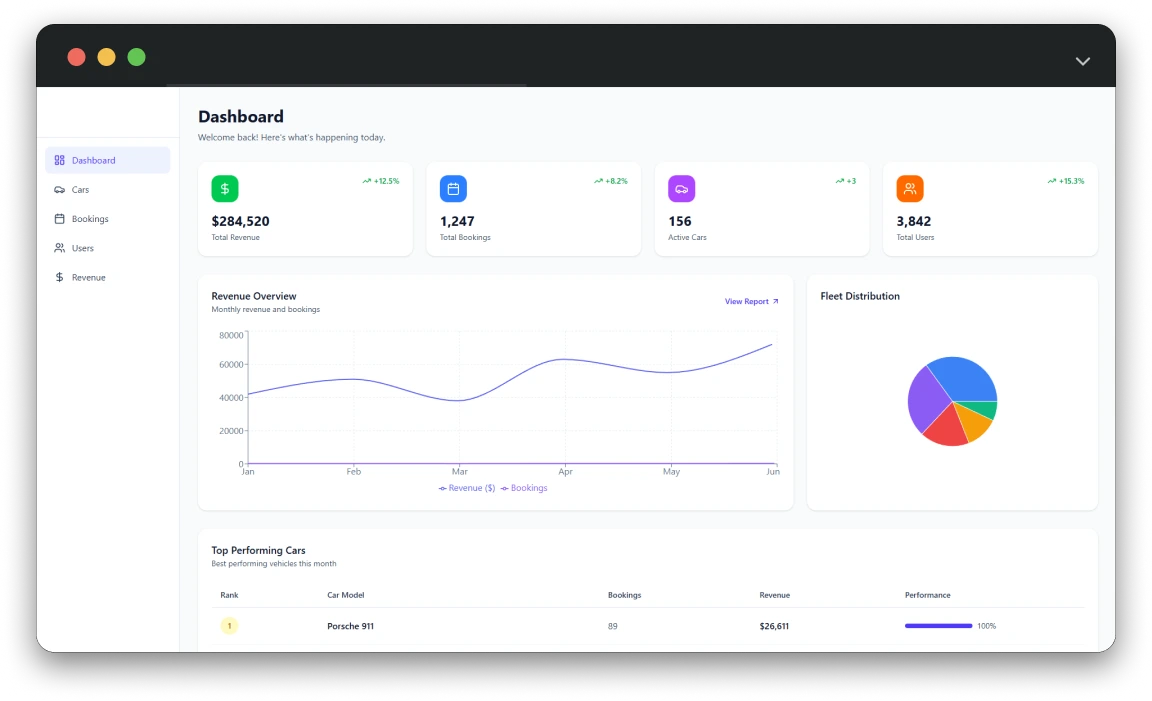Toggle the Revenue ($) legend series
Viewport: 1152px width, 701px height.
click(x=467, y=488)
